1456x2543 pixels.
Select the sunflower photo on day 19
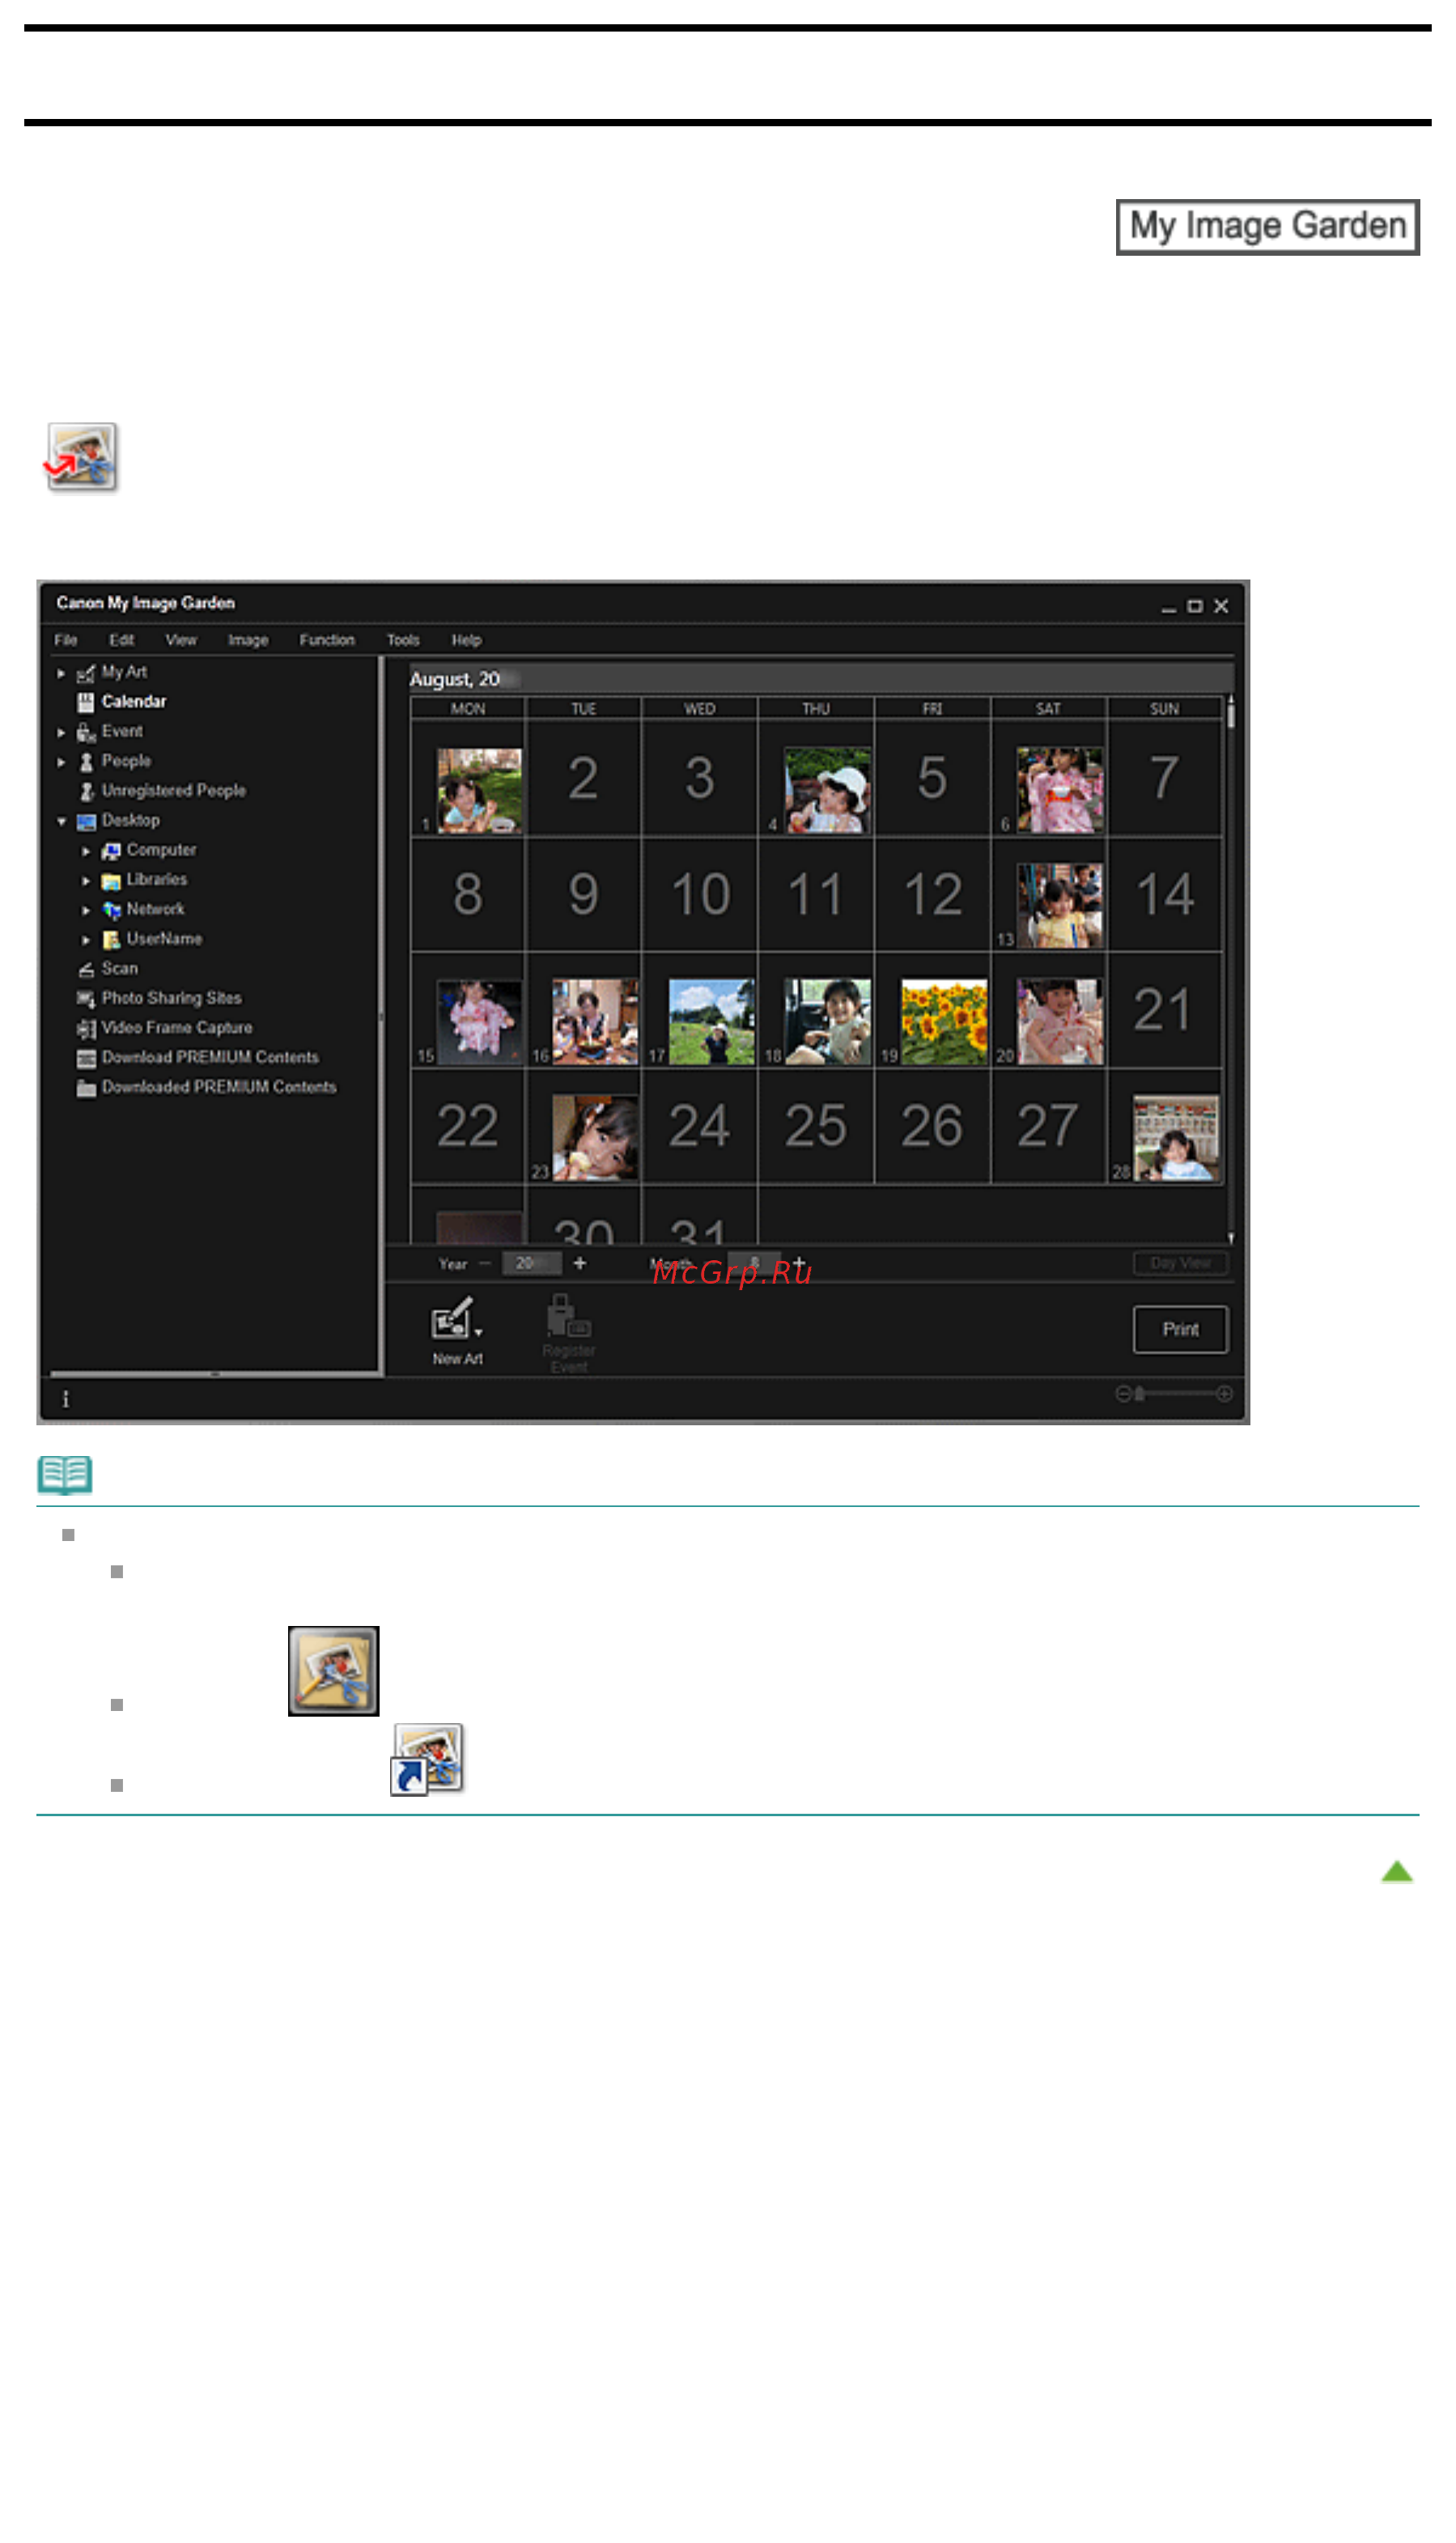[943, 1021]
